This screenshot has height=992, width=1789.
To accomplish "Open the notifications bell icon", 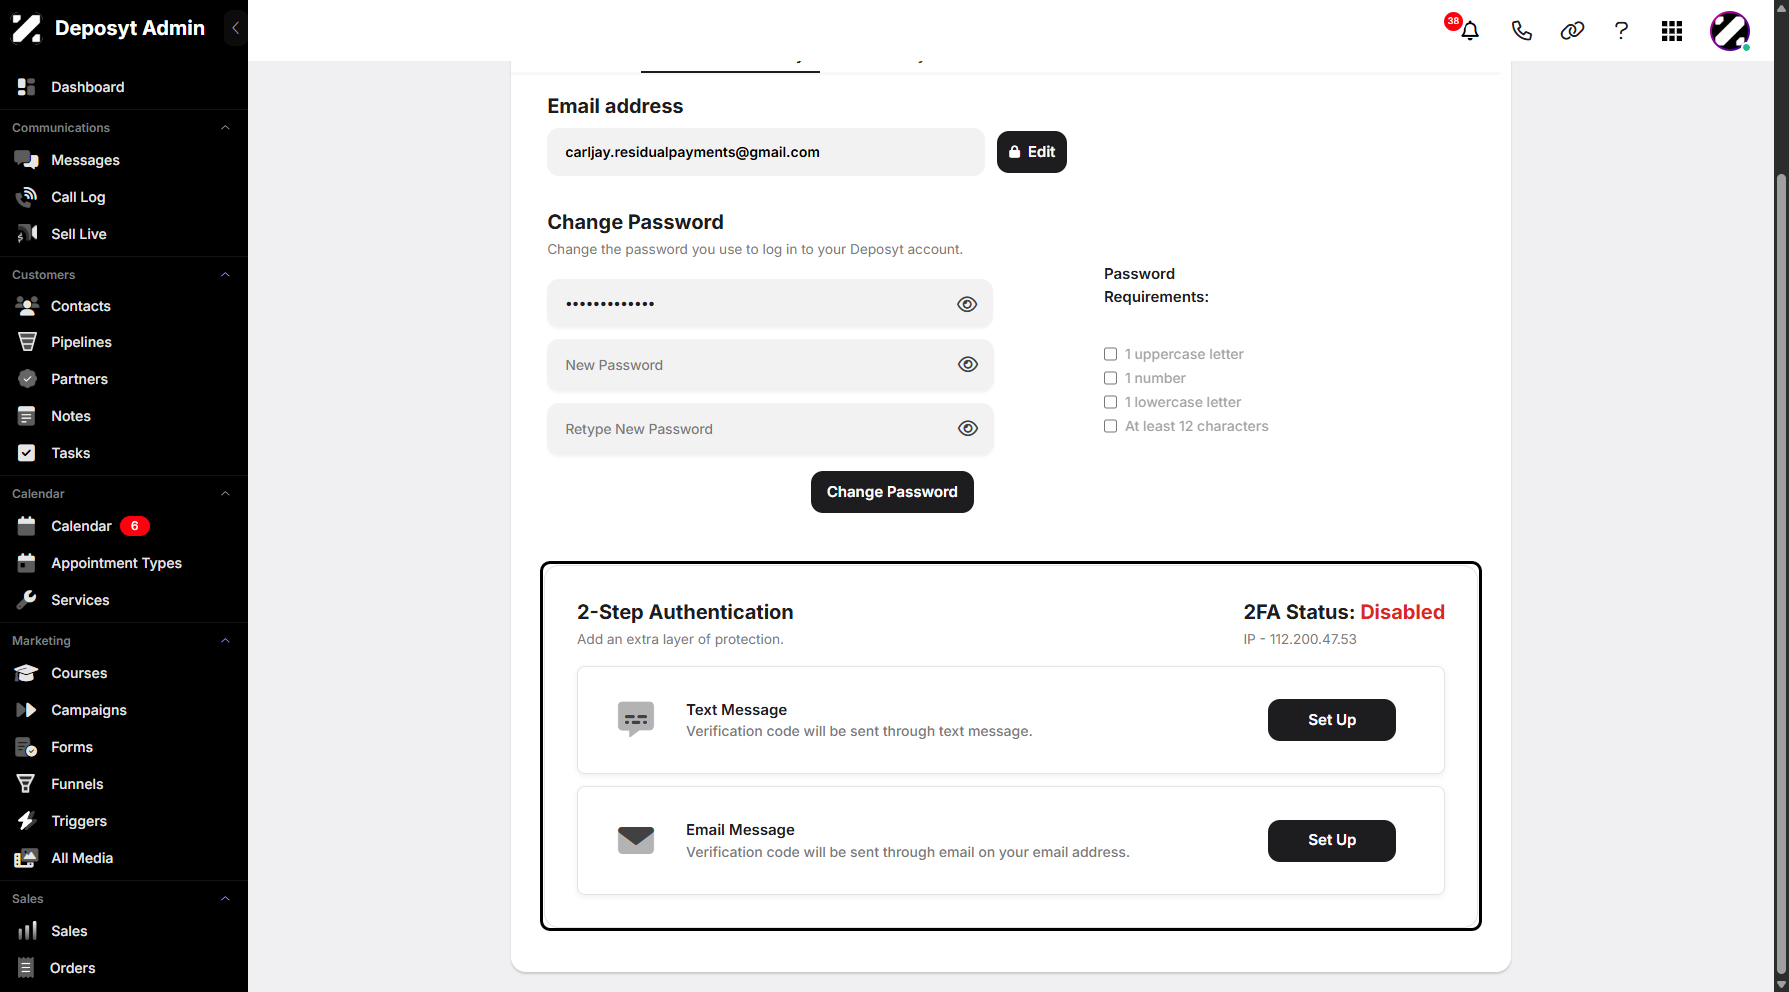I will 1469,31.
